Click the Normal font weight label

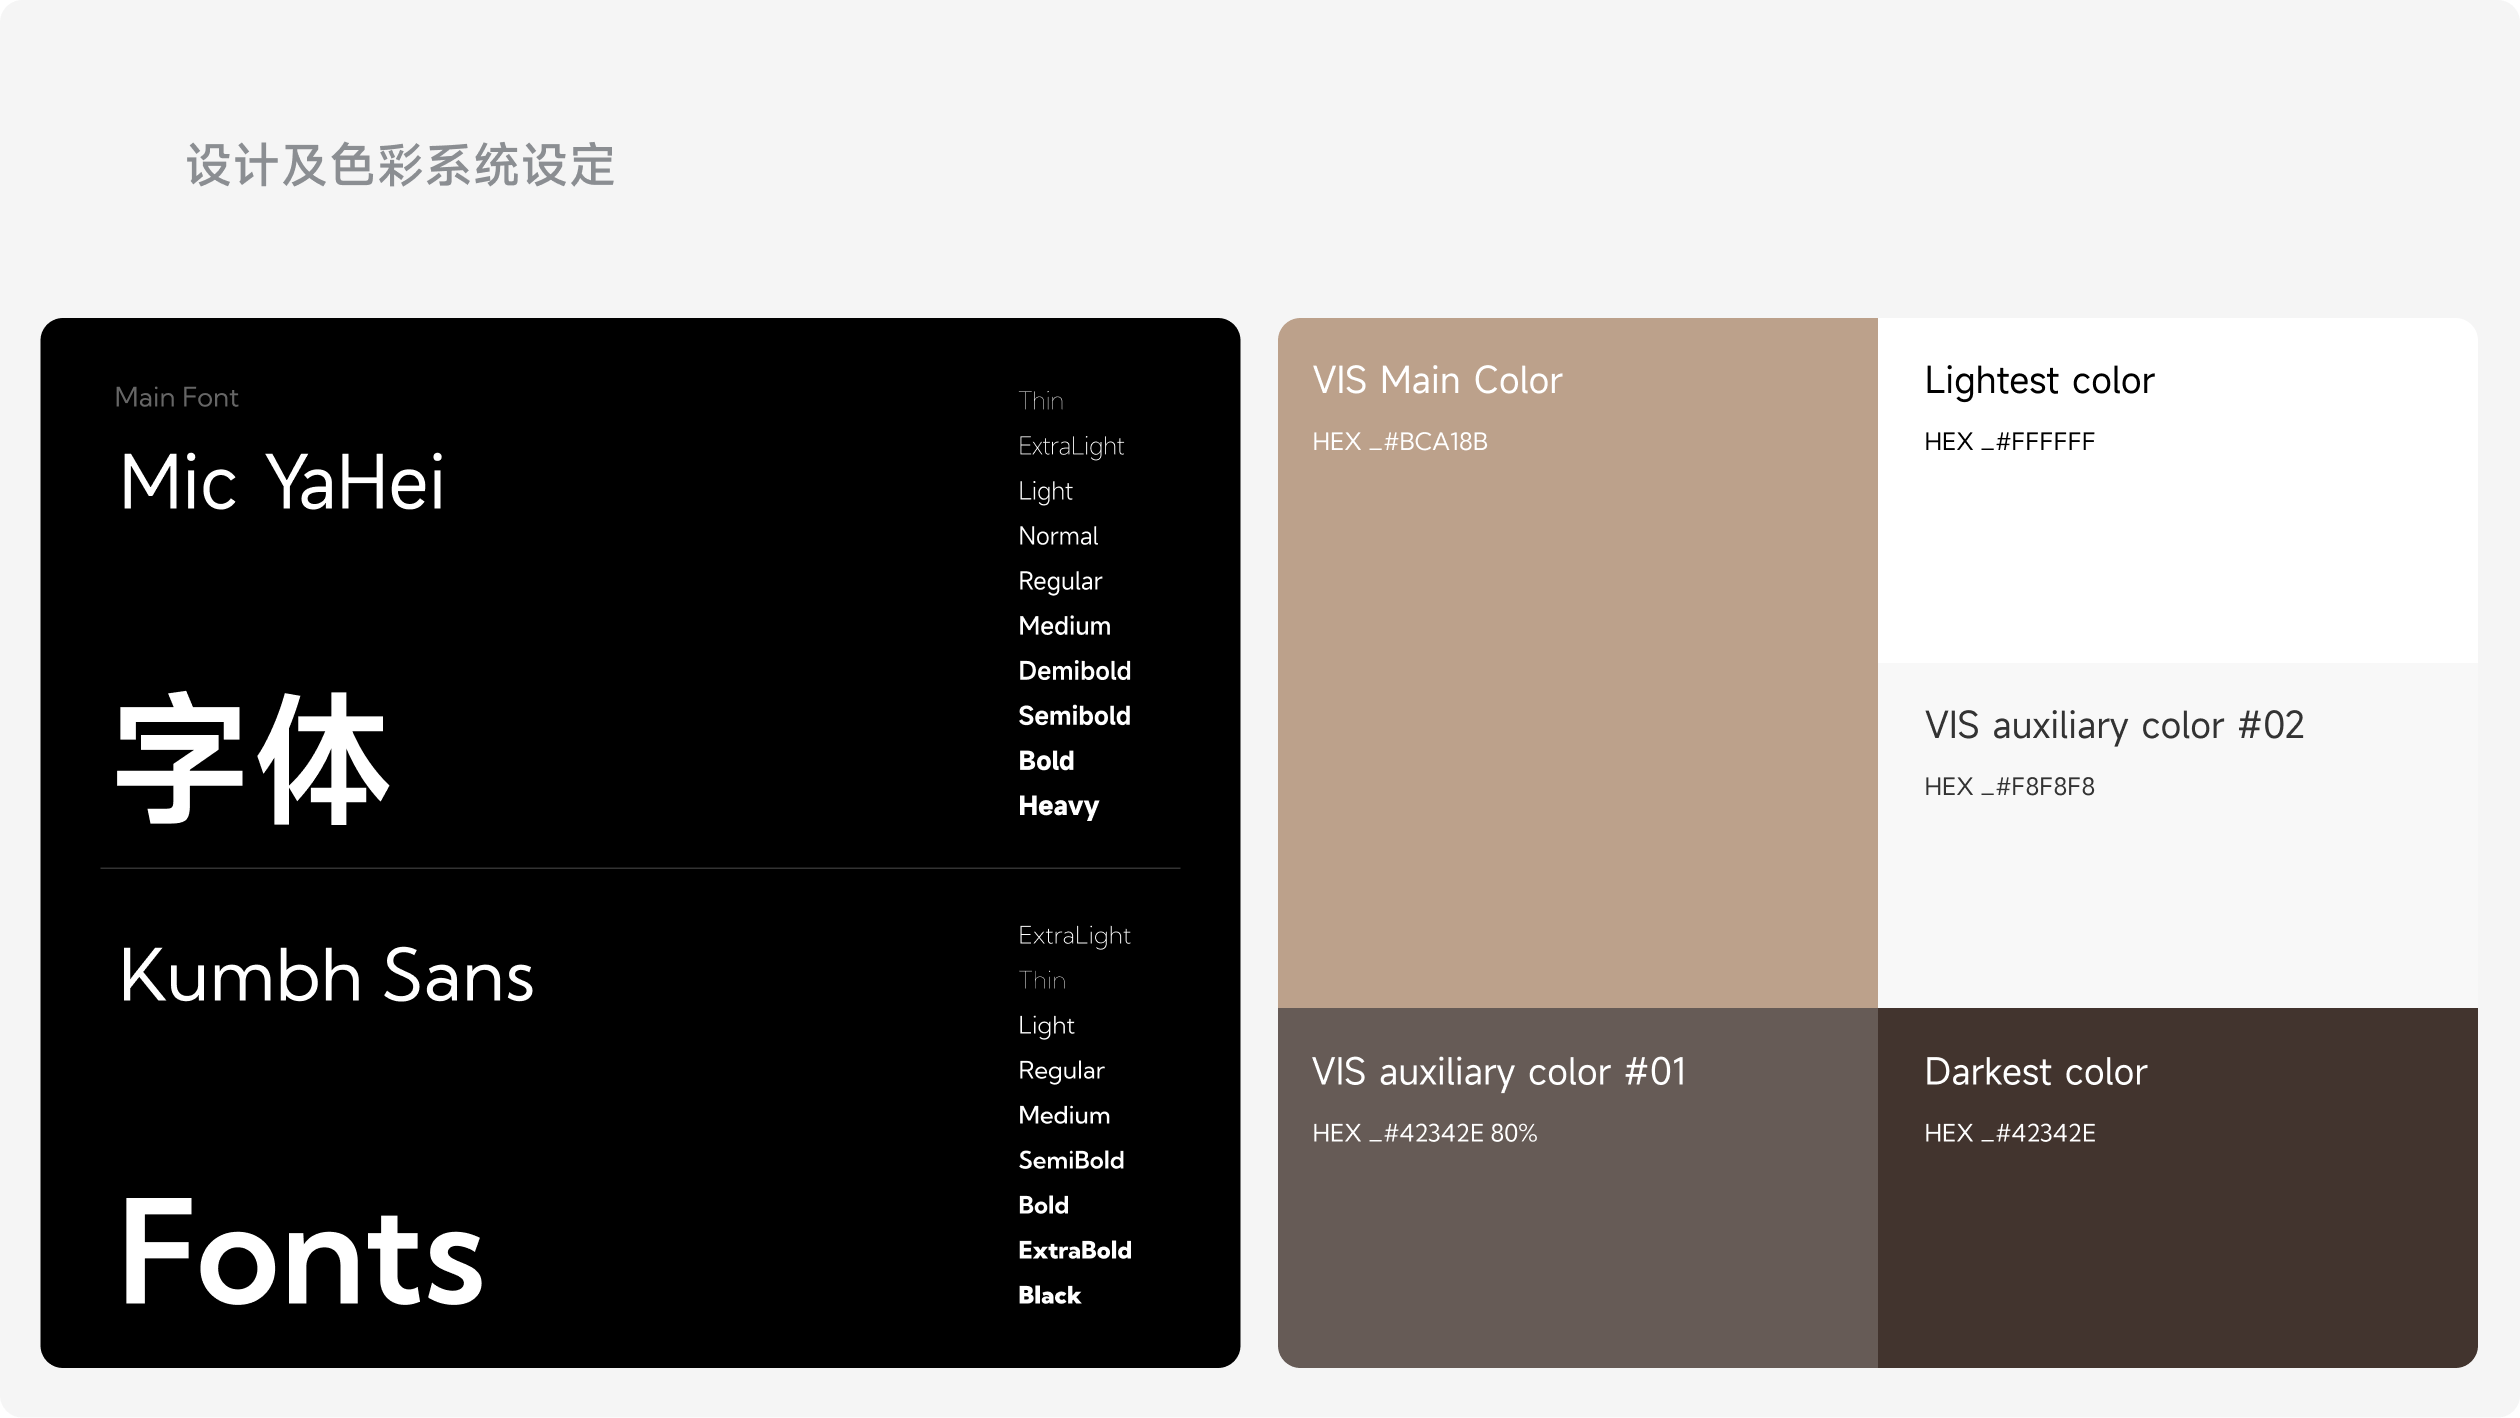point(1058,536)
